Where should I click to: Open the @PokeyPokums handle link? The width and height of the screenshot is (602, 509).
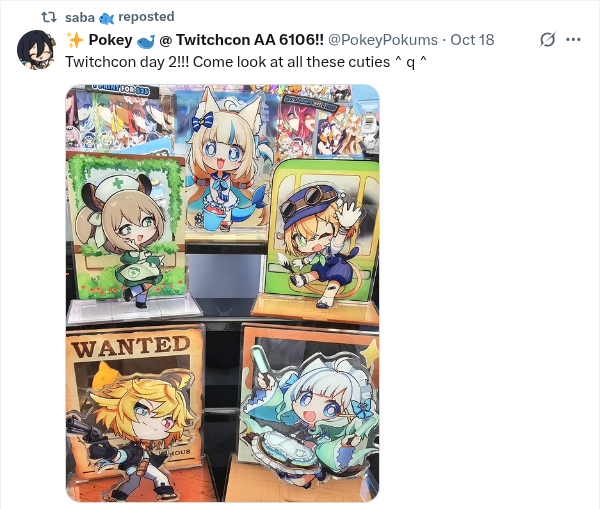pos(383,40)
